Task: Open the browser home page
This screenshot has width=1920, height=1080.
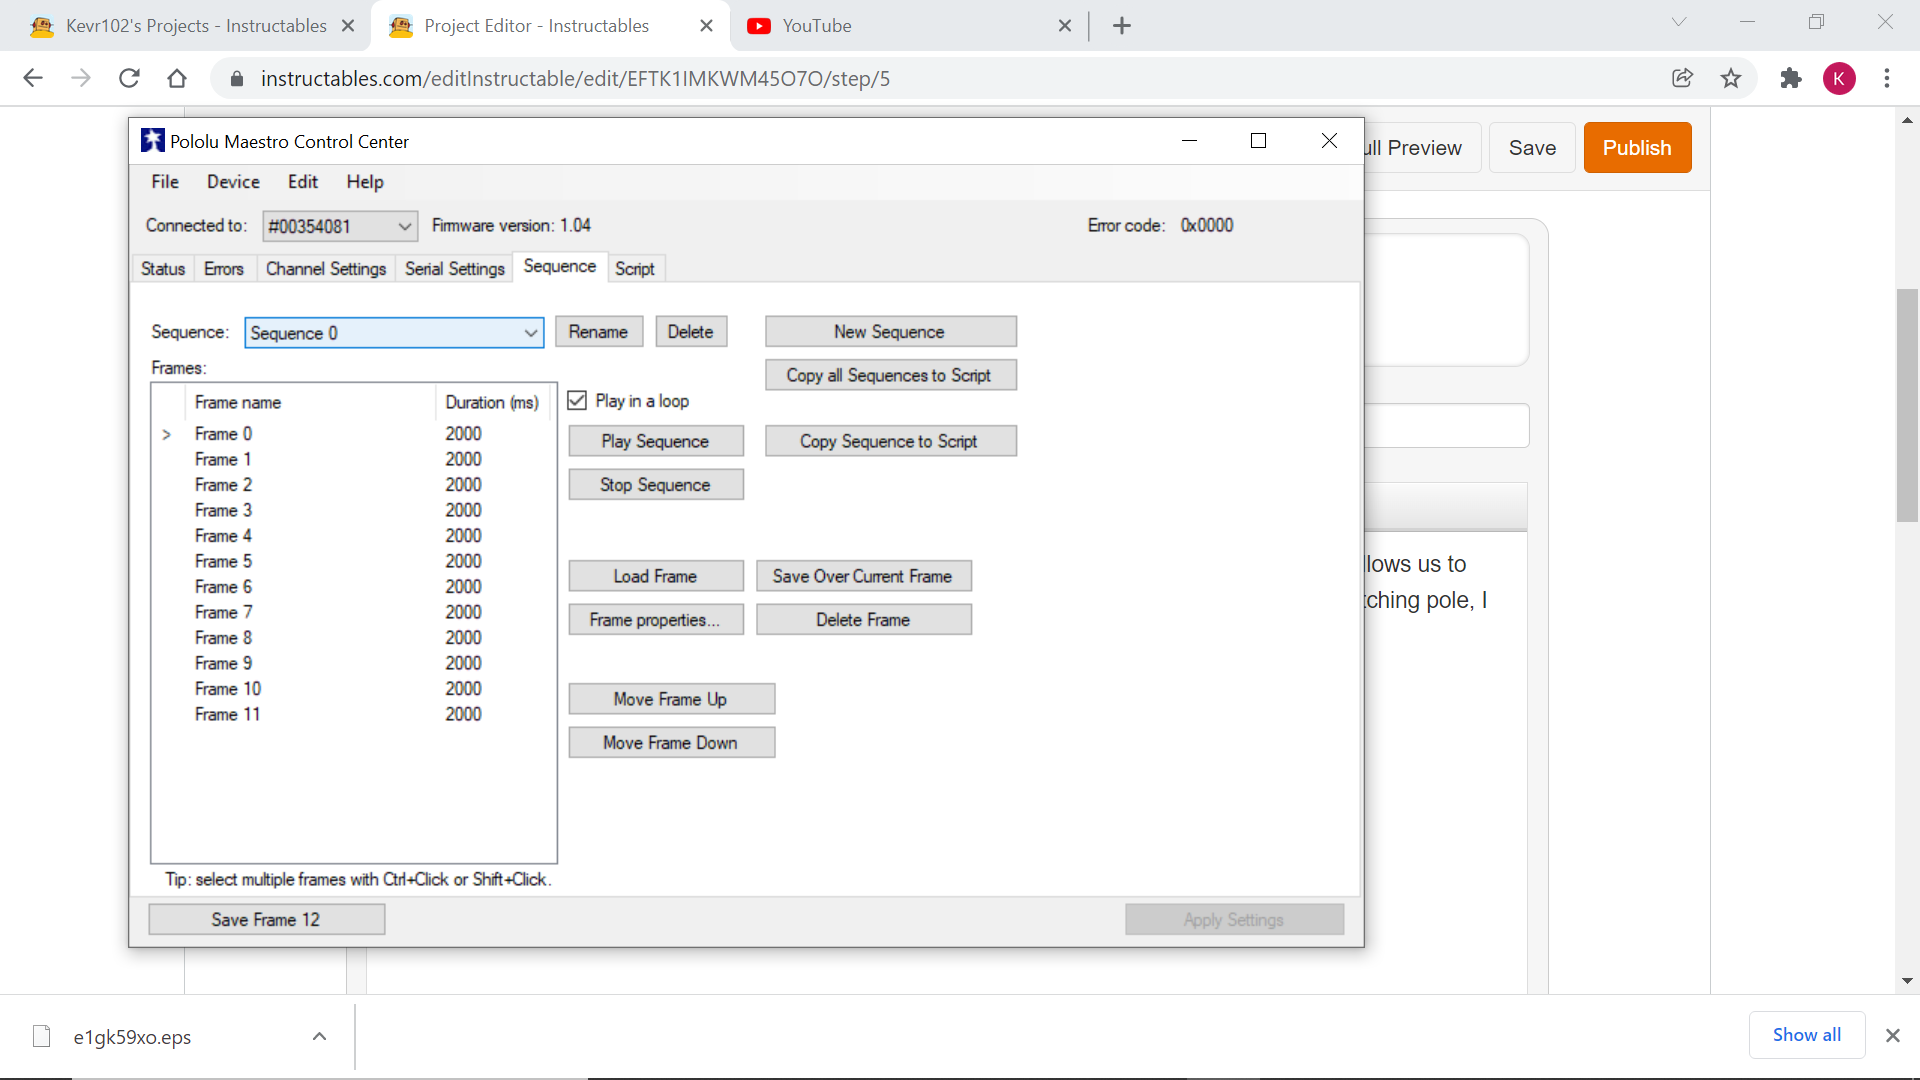Action: pos(177,78)
